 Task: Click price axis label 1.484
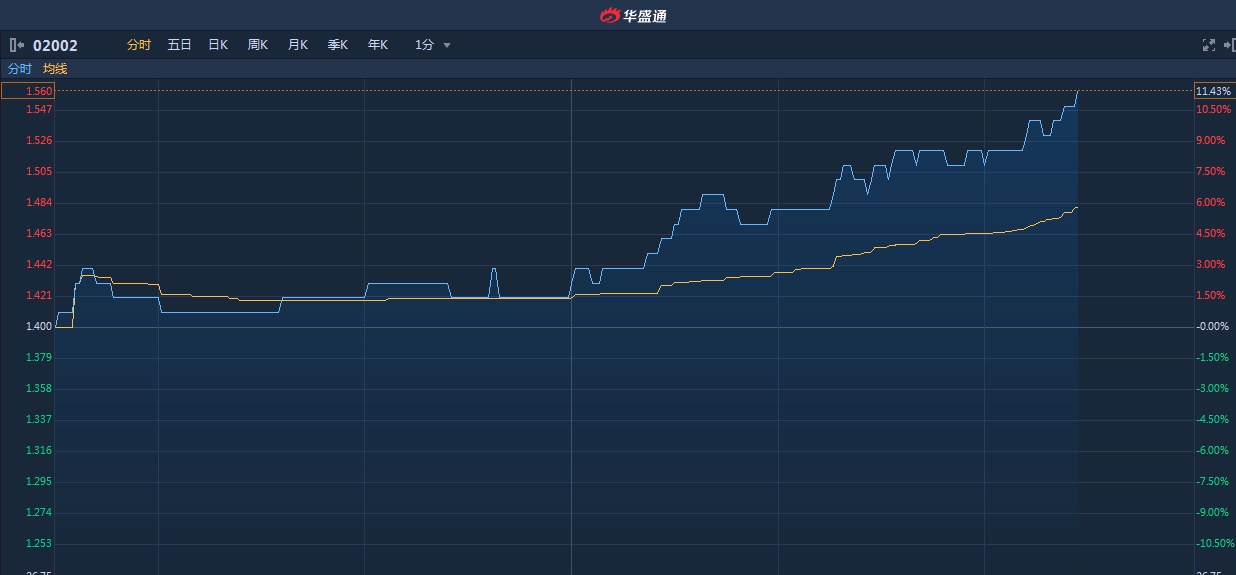[39, 202]
